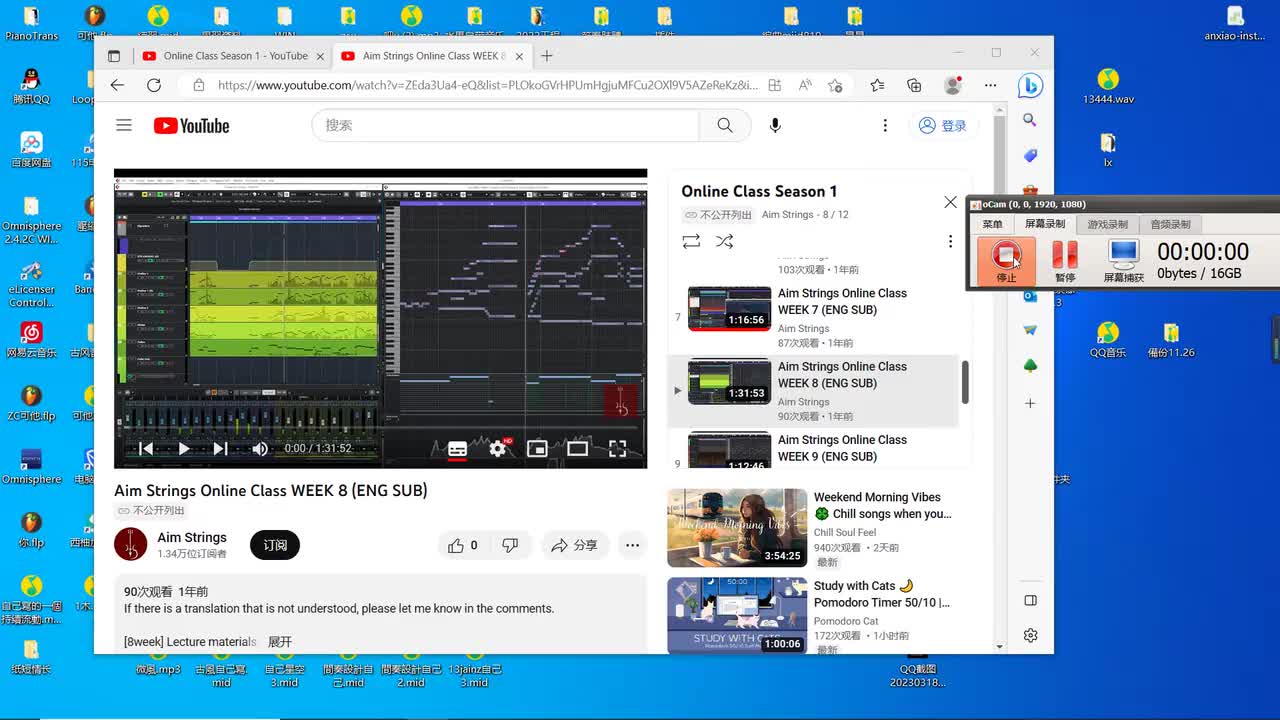Open the Bing chat sidebar icon
Image resolution: width=1280 pixels, height=720 pixels.
1030,85
